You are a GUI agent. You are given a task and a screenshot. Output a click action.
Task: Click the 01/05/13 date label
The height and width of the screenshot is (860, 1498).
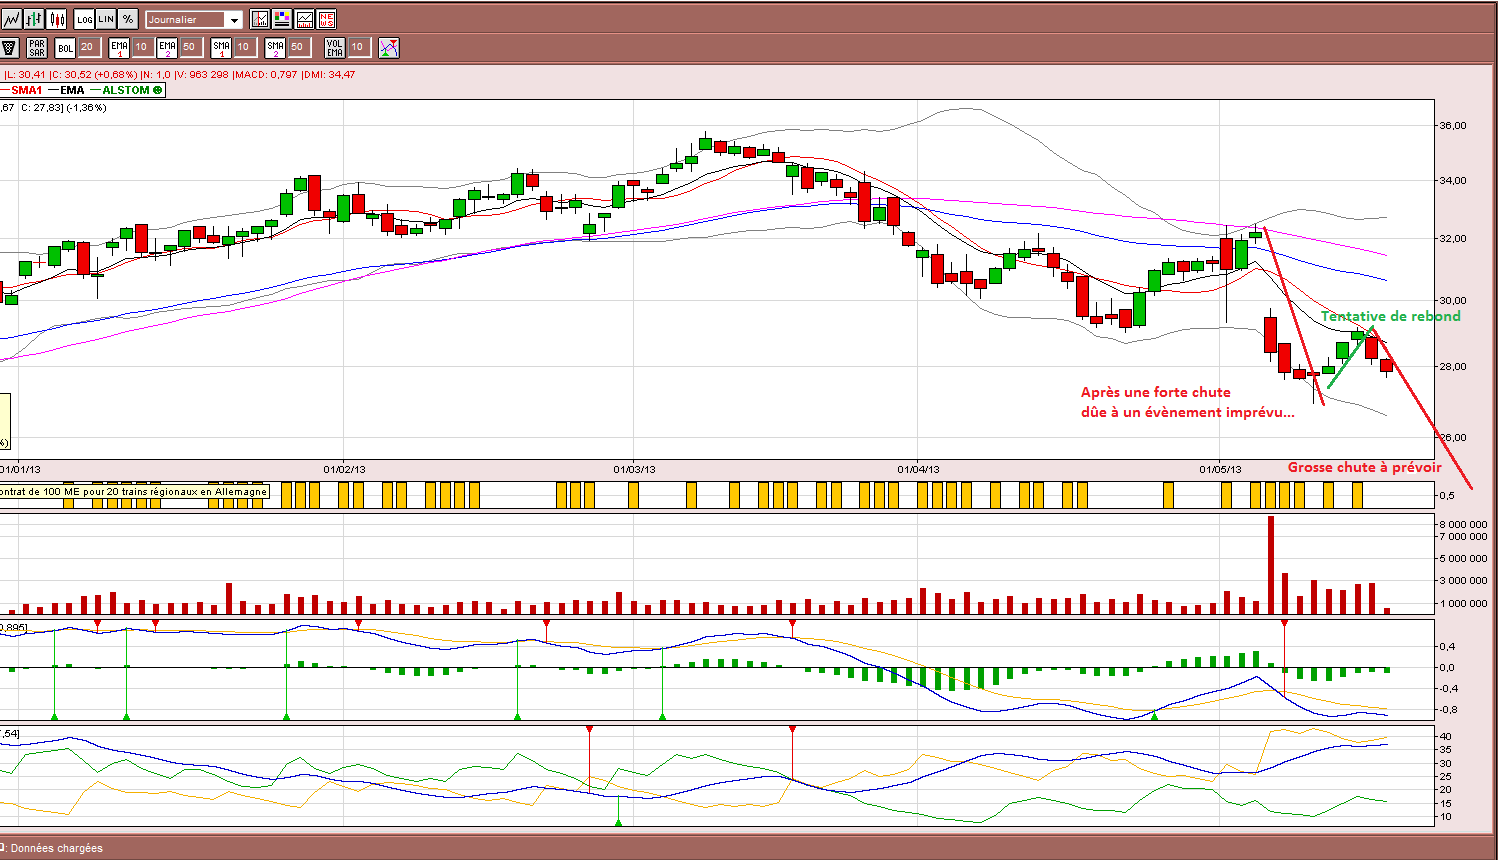1220,469
